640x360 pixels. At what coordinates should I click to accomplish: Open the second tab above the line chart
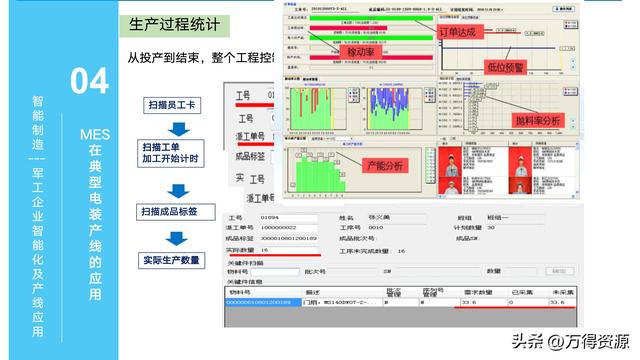tap(470, 18)
